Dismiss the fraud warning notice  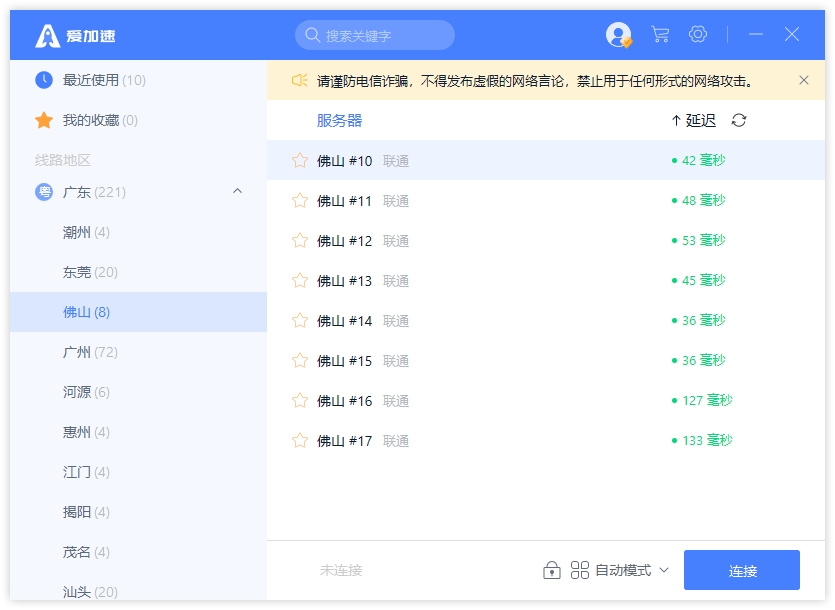click(804, 80)
